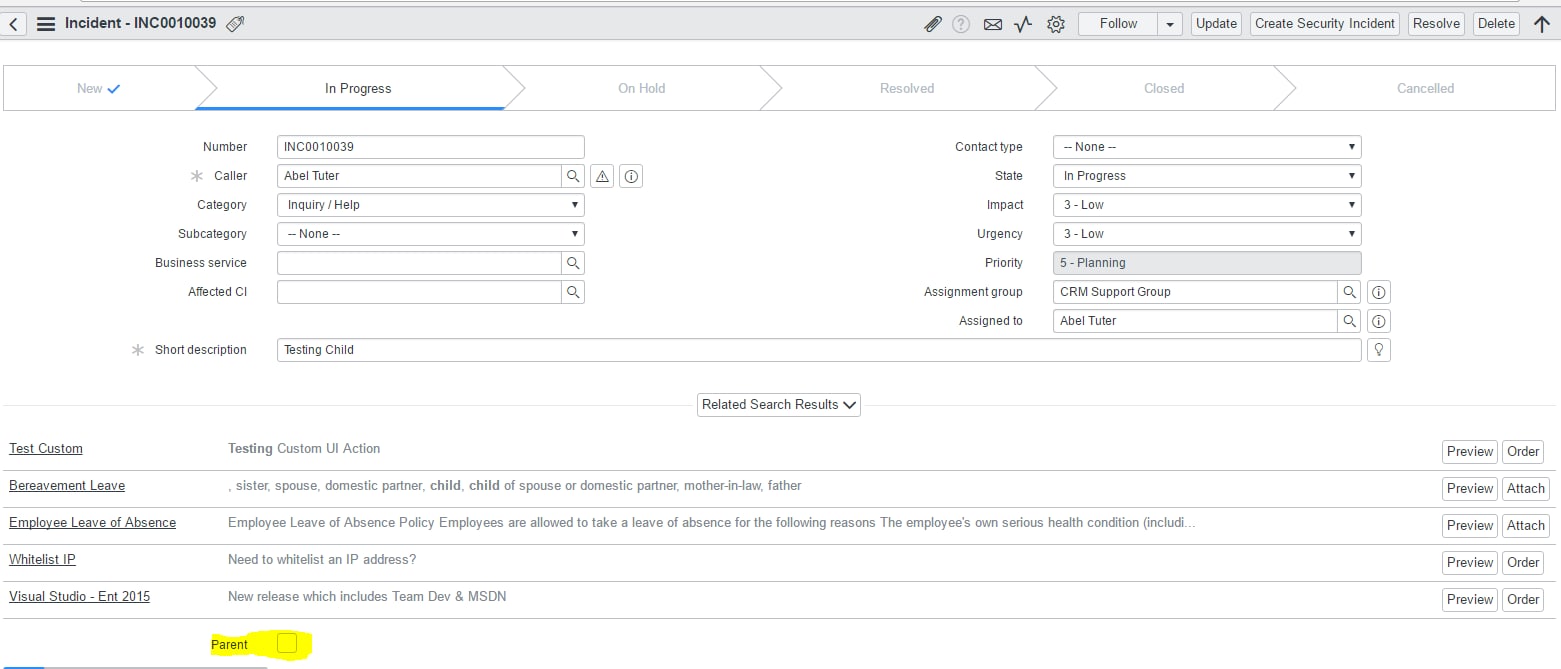Preview Visual Studio - Ent 2015 result
Viewport: 1561px width, 669px height.
click(x=1469, y=600)
